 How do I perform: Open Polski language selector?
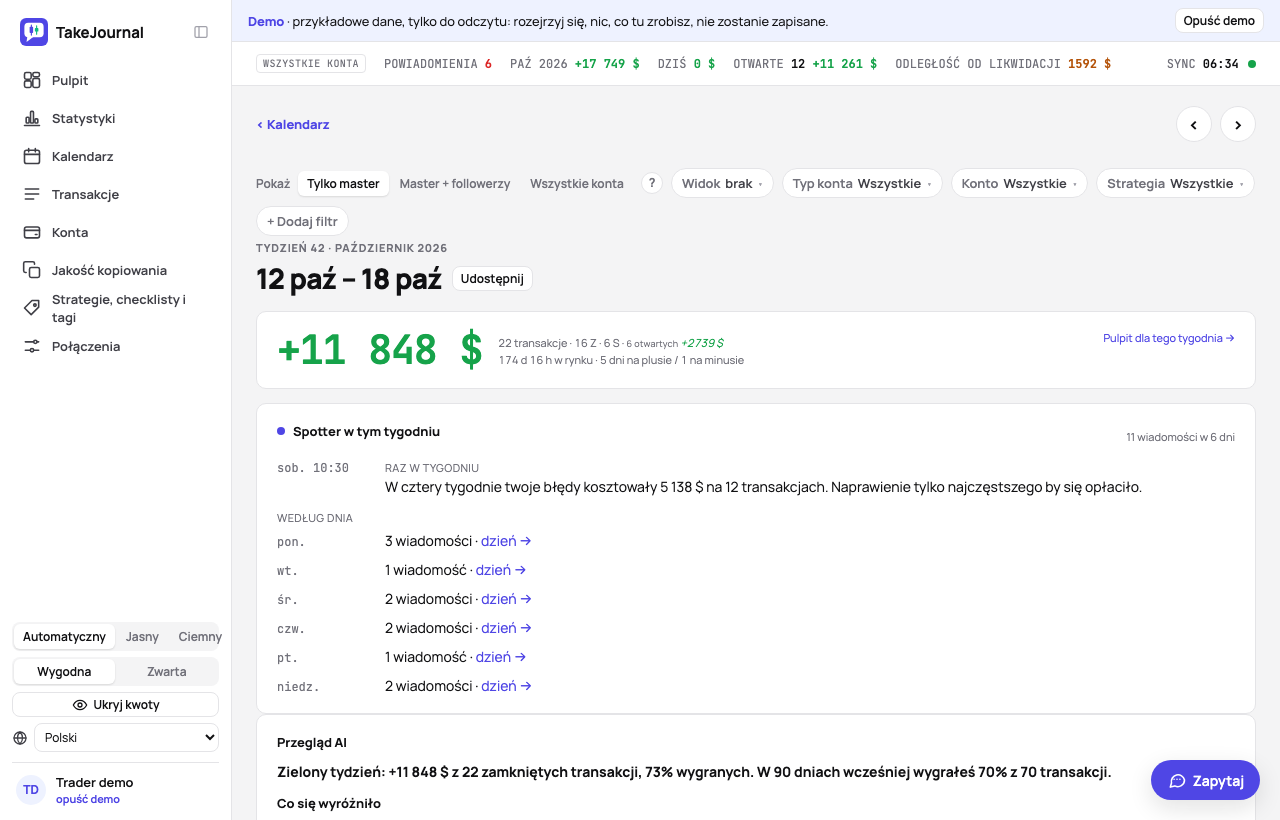(126, 738)
